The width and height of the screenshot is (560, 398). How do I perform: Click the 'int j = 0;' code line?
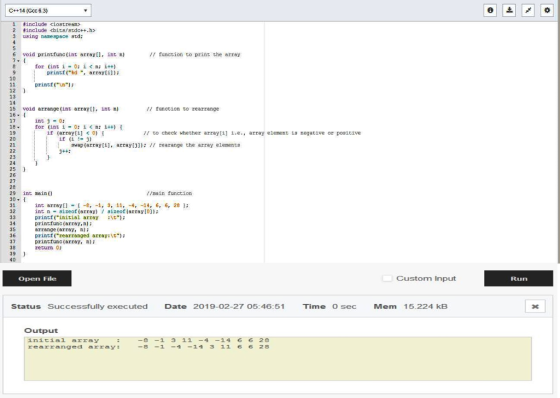[50, 121]
